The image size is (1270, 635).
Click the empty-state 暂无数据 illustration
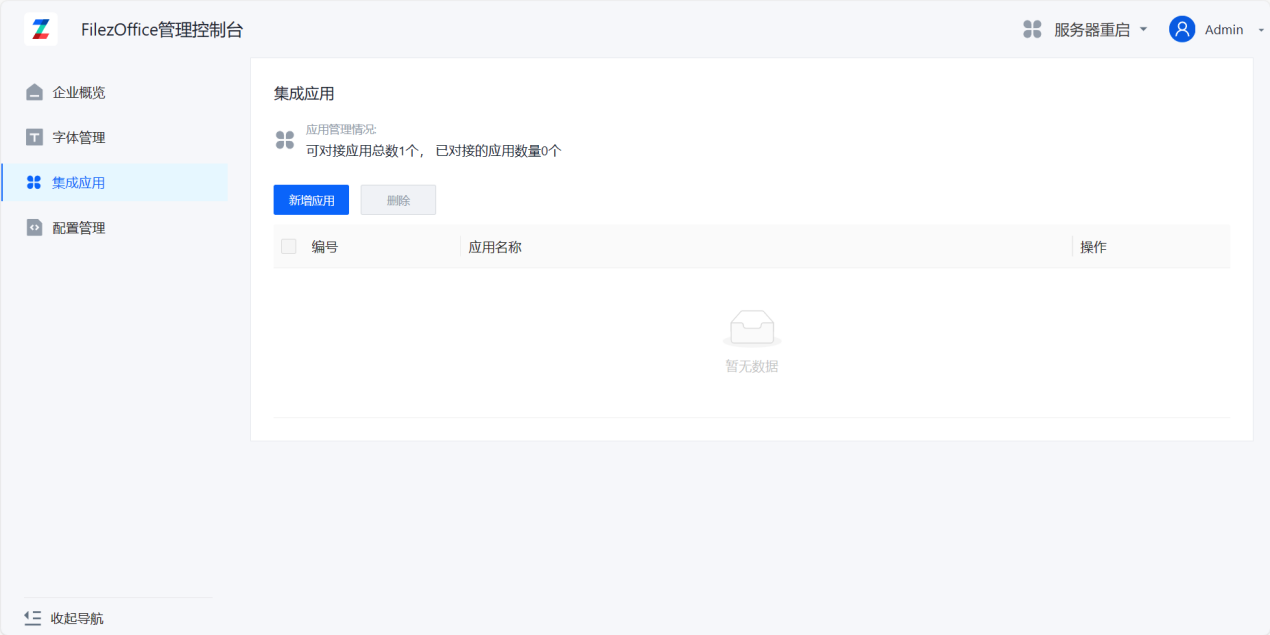tap(751, 328)
